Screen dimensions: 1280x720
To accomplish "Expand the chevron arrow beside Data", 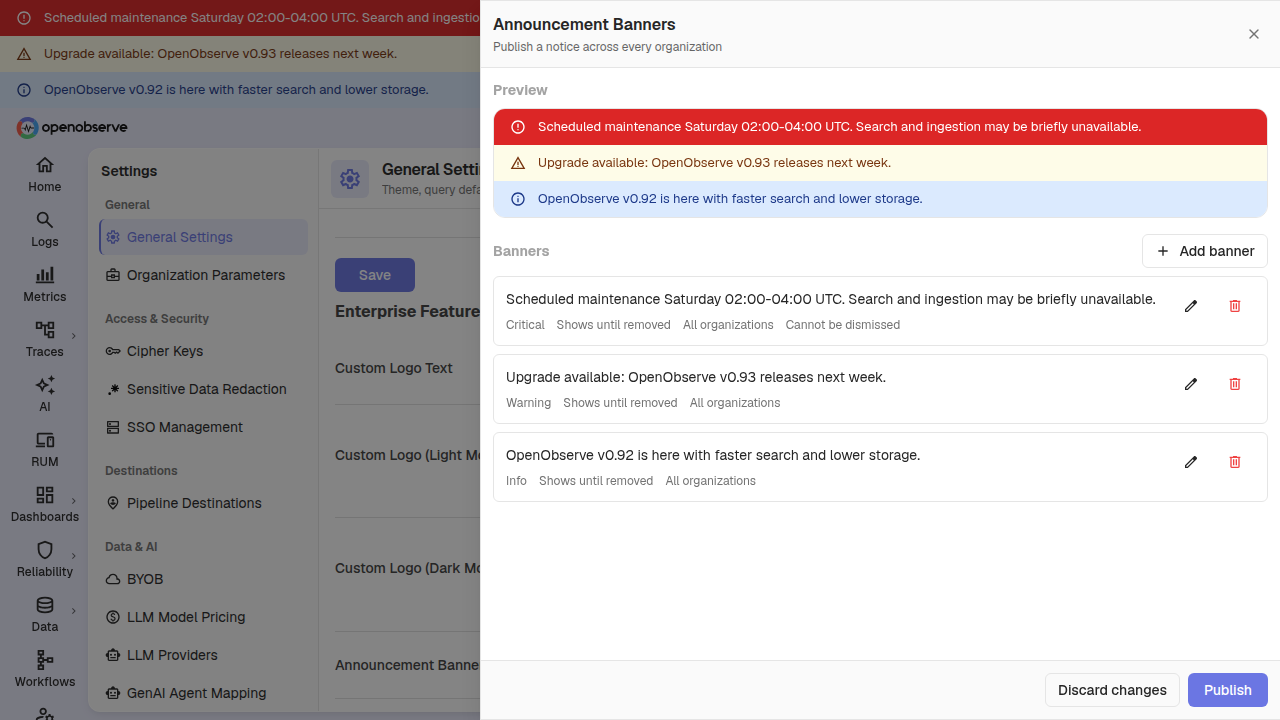I will click(x=74, y=610).
